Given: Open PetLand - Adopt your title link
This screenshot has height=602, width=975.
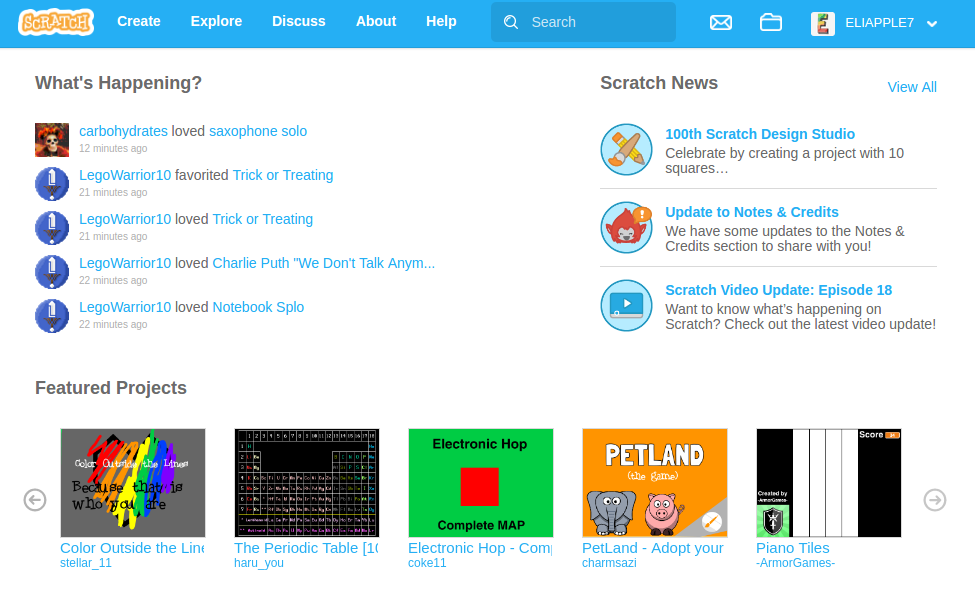Looking at the screenshot, I should click(653, 548).
